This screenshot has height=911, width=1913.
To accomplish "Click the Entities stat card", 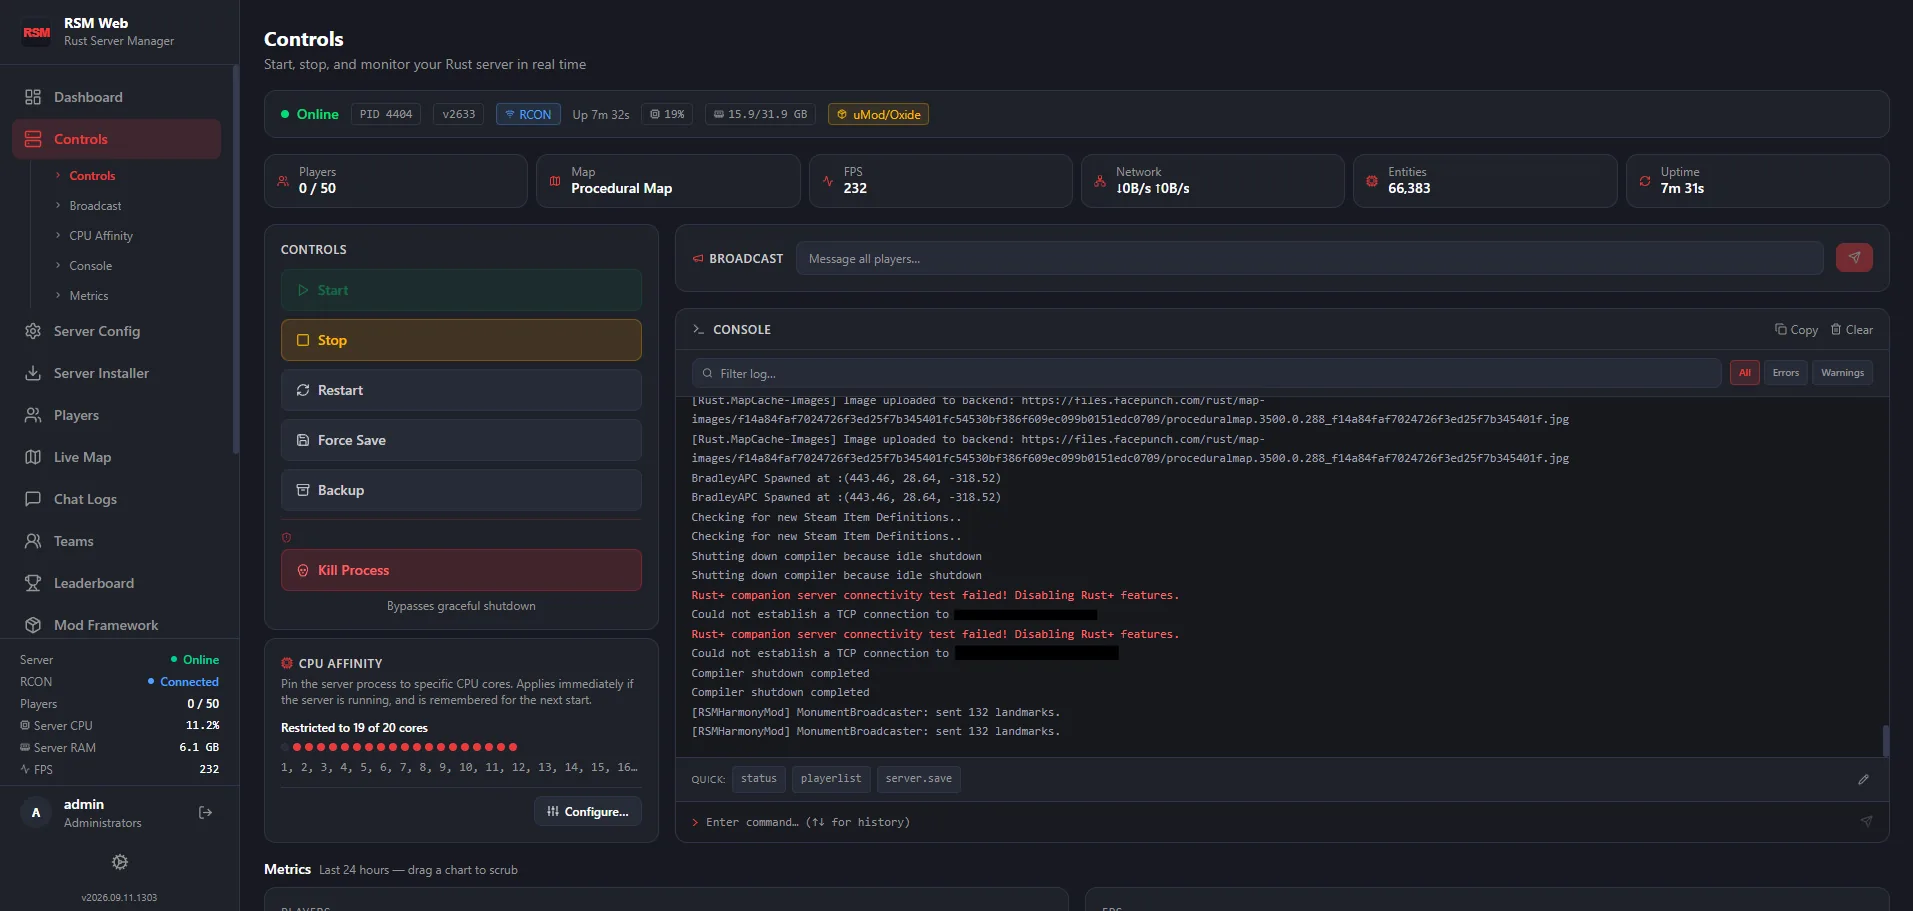I will click(x=1485, y=181).
